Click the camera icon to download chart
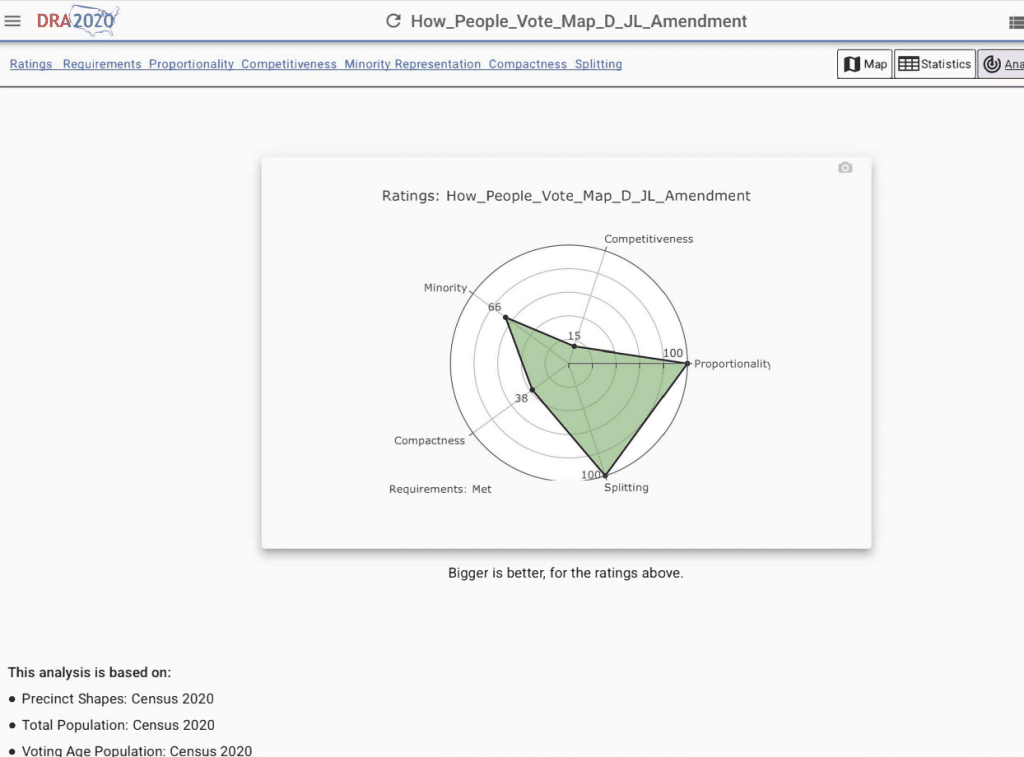The width and height of the screenshot is (1024, 757). 845,168
